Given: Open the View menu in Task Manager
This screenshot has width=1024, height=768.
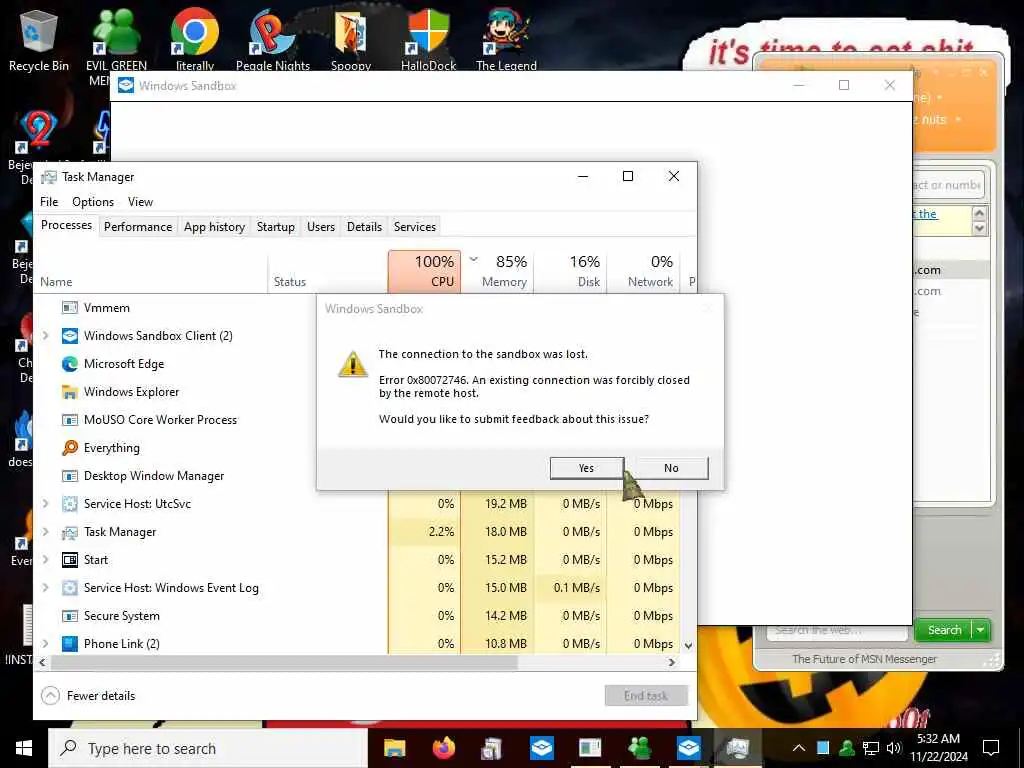Looking at the screenshot, I should (140, 202).
